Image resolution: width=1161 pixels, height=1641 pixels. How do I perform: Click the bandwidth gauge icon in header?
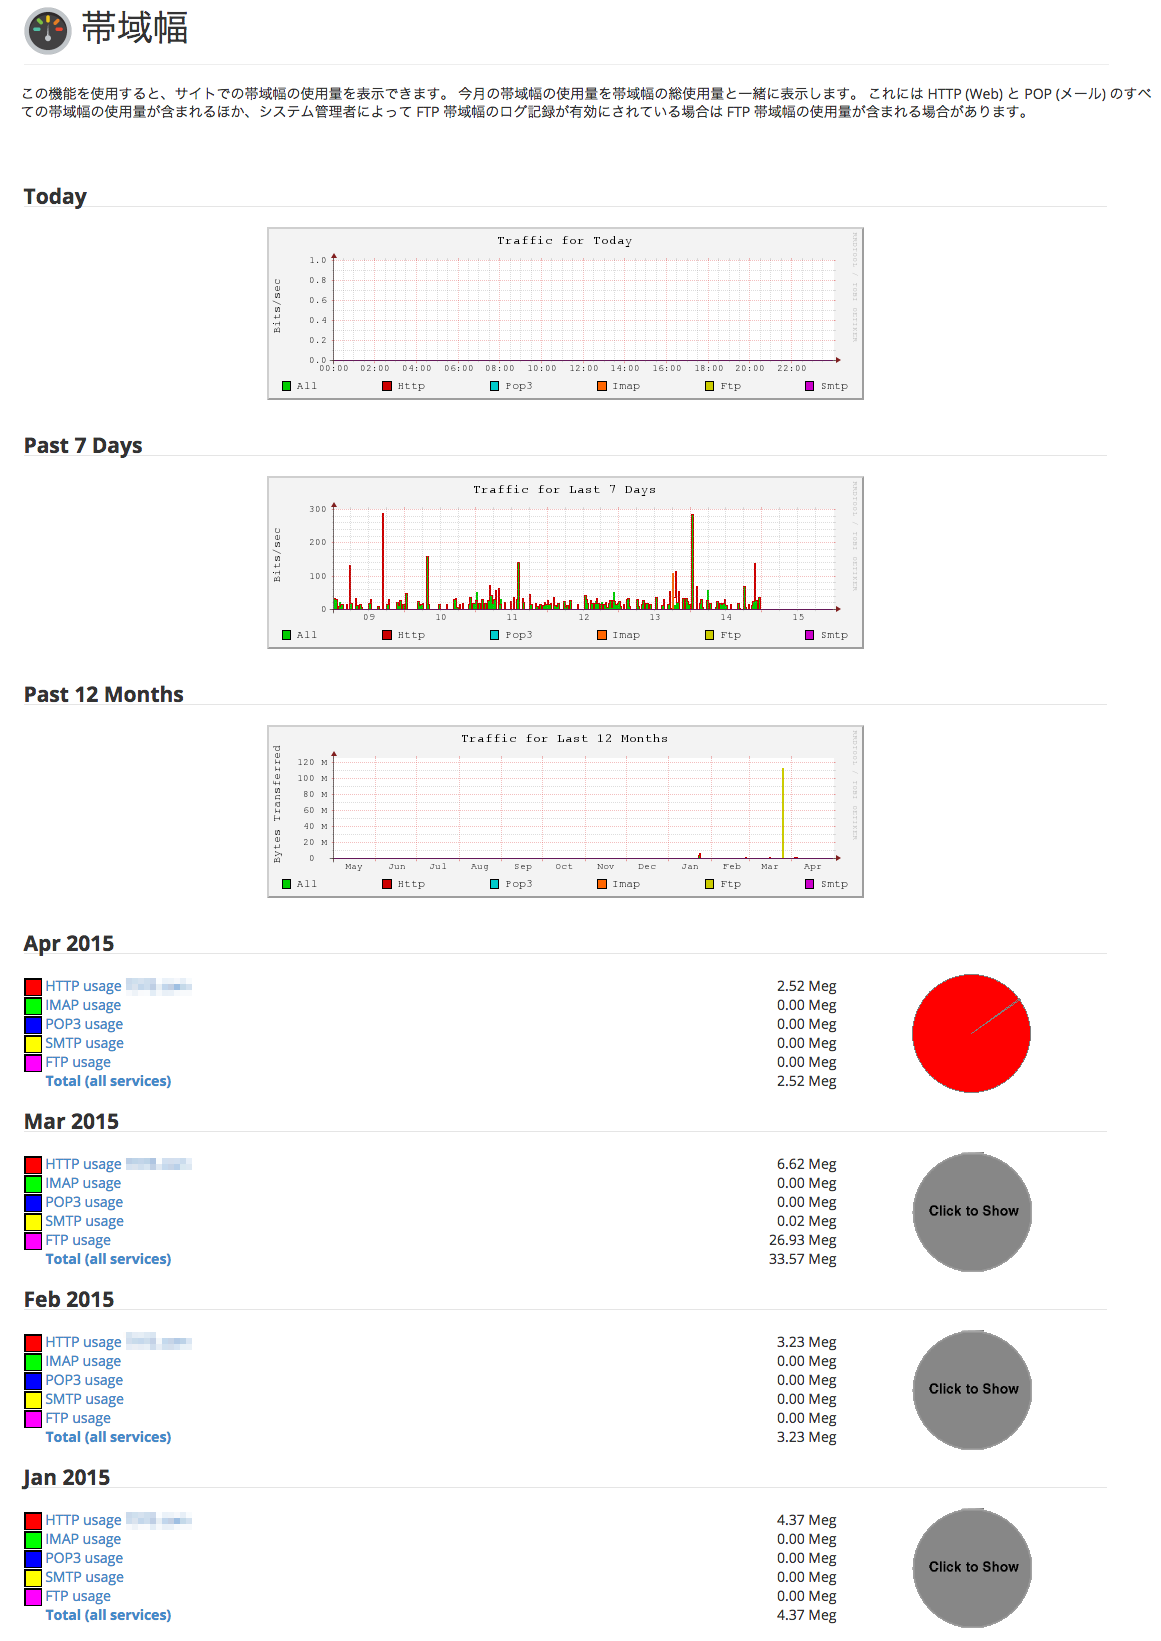[x=47, y=31]
